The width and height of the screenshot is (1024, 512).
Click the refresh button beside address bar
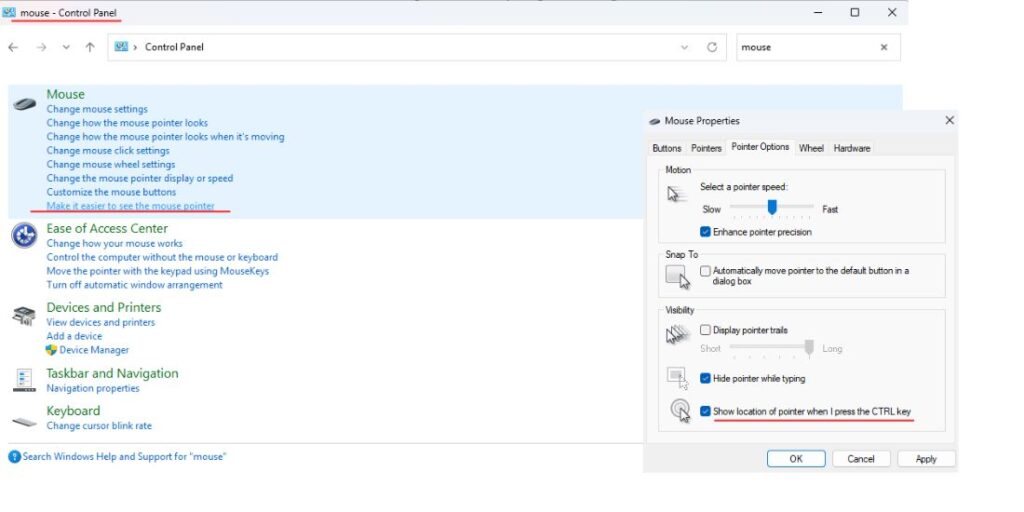click(712, 47)
